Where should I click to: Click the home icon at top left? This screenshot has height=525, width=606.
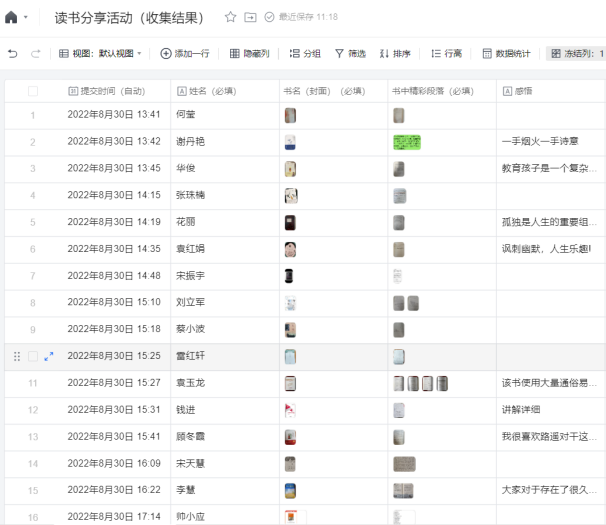point(11,18)
